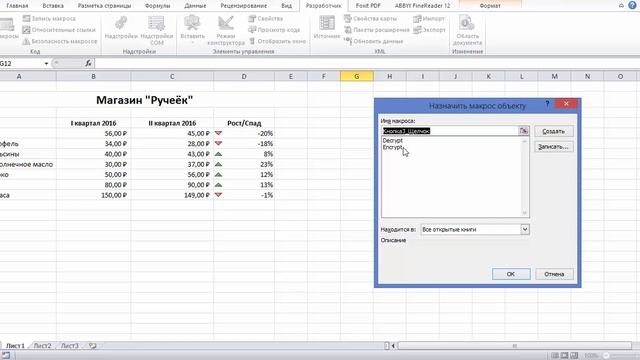Click OK in Assign Macro dialog

pos(511,274)
